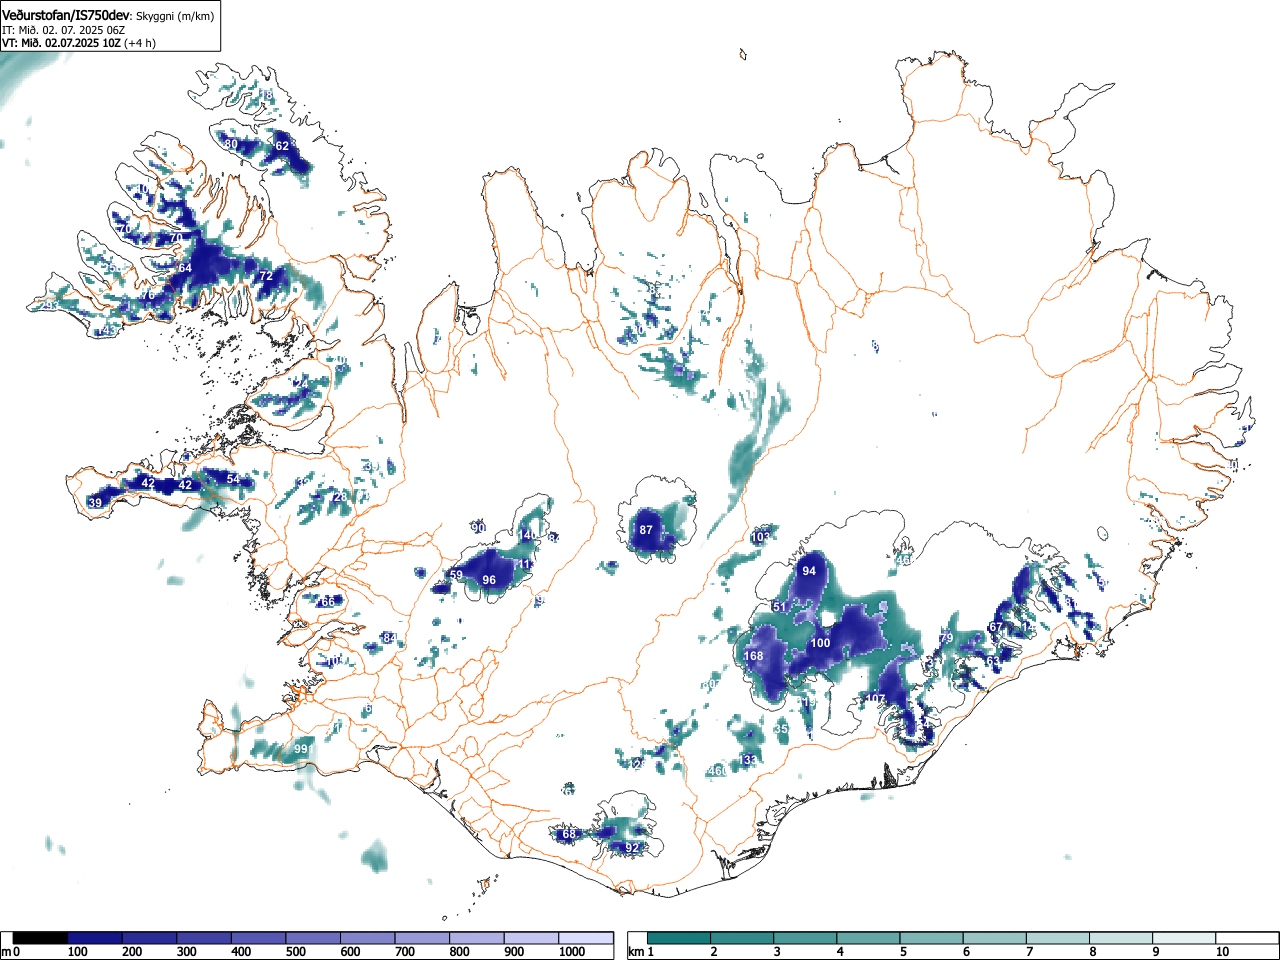This screenshot has width=1280, height=960.
Task: Click the 54 value on western peninsula
Action: pos(233,479)
